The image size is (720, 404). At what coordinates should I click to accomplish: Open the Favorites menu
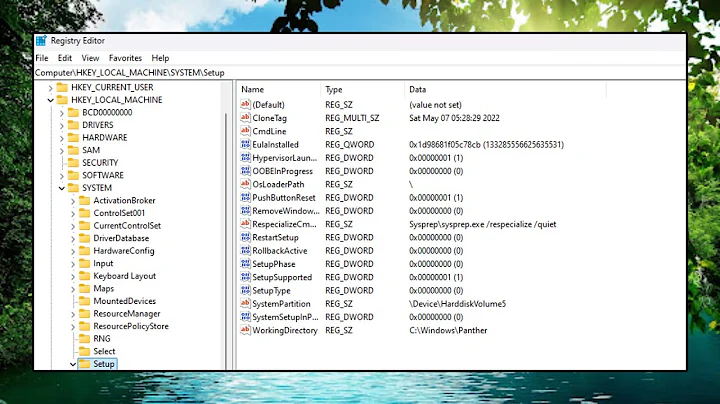click(125, 58)
